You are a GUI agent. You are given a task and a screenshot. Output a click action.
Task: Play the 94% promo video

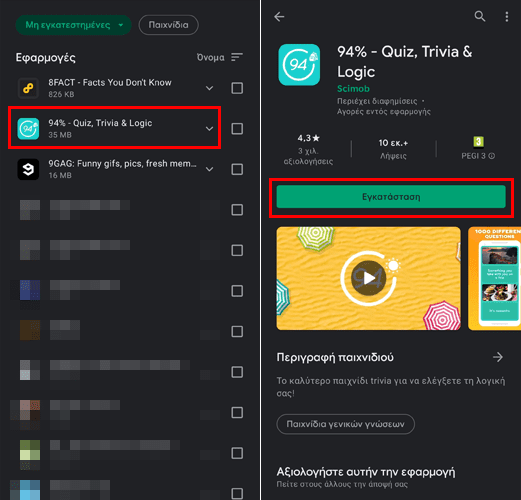pyautogui.click(x=368, y=278)
